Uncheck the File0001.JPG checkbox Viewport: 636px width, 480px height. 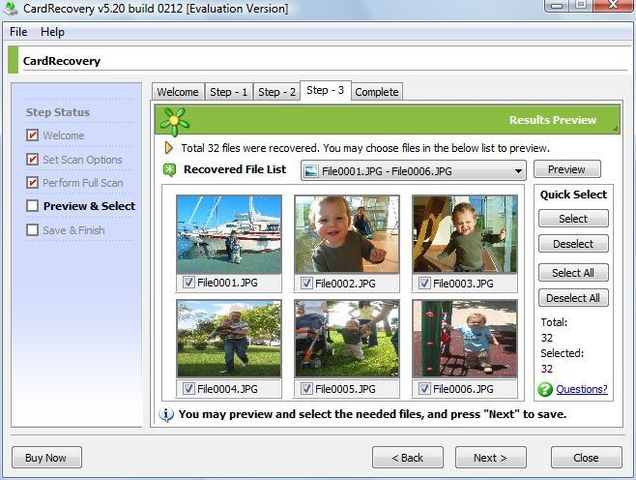(x=189, y=282)
